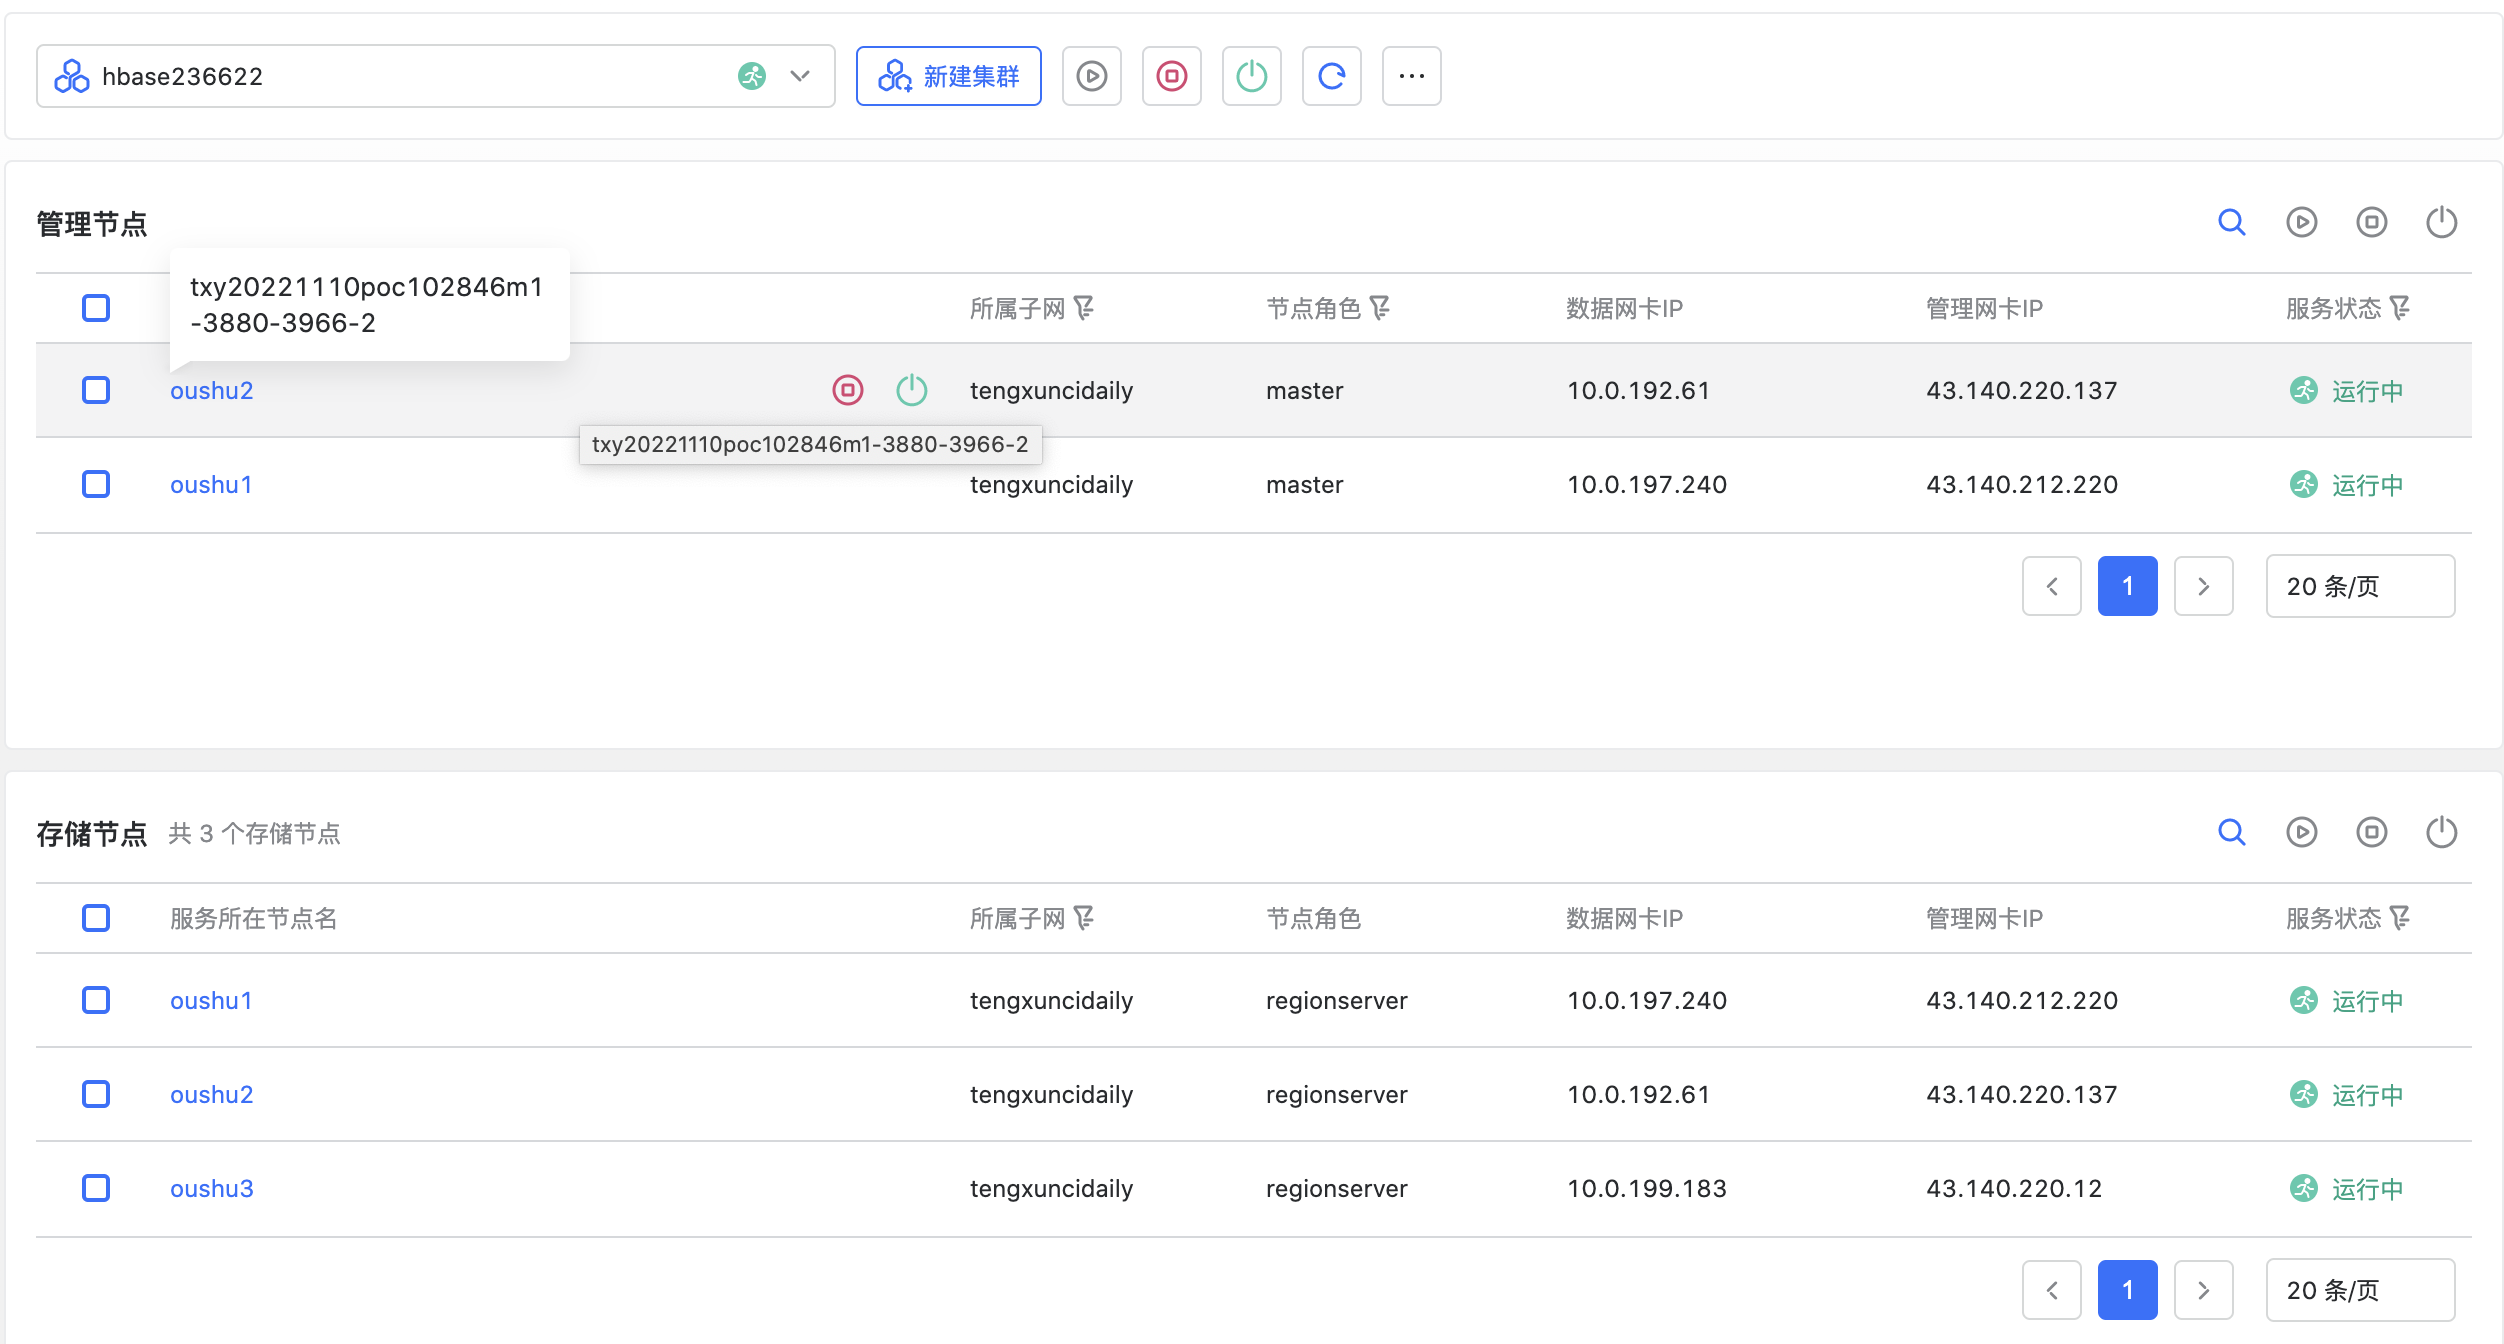The width and height of the screenshot is (2504, 1344).
Task: Check the oushu1 master row checkbox
Action: tap(96, 484)
